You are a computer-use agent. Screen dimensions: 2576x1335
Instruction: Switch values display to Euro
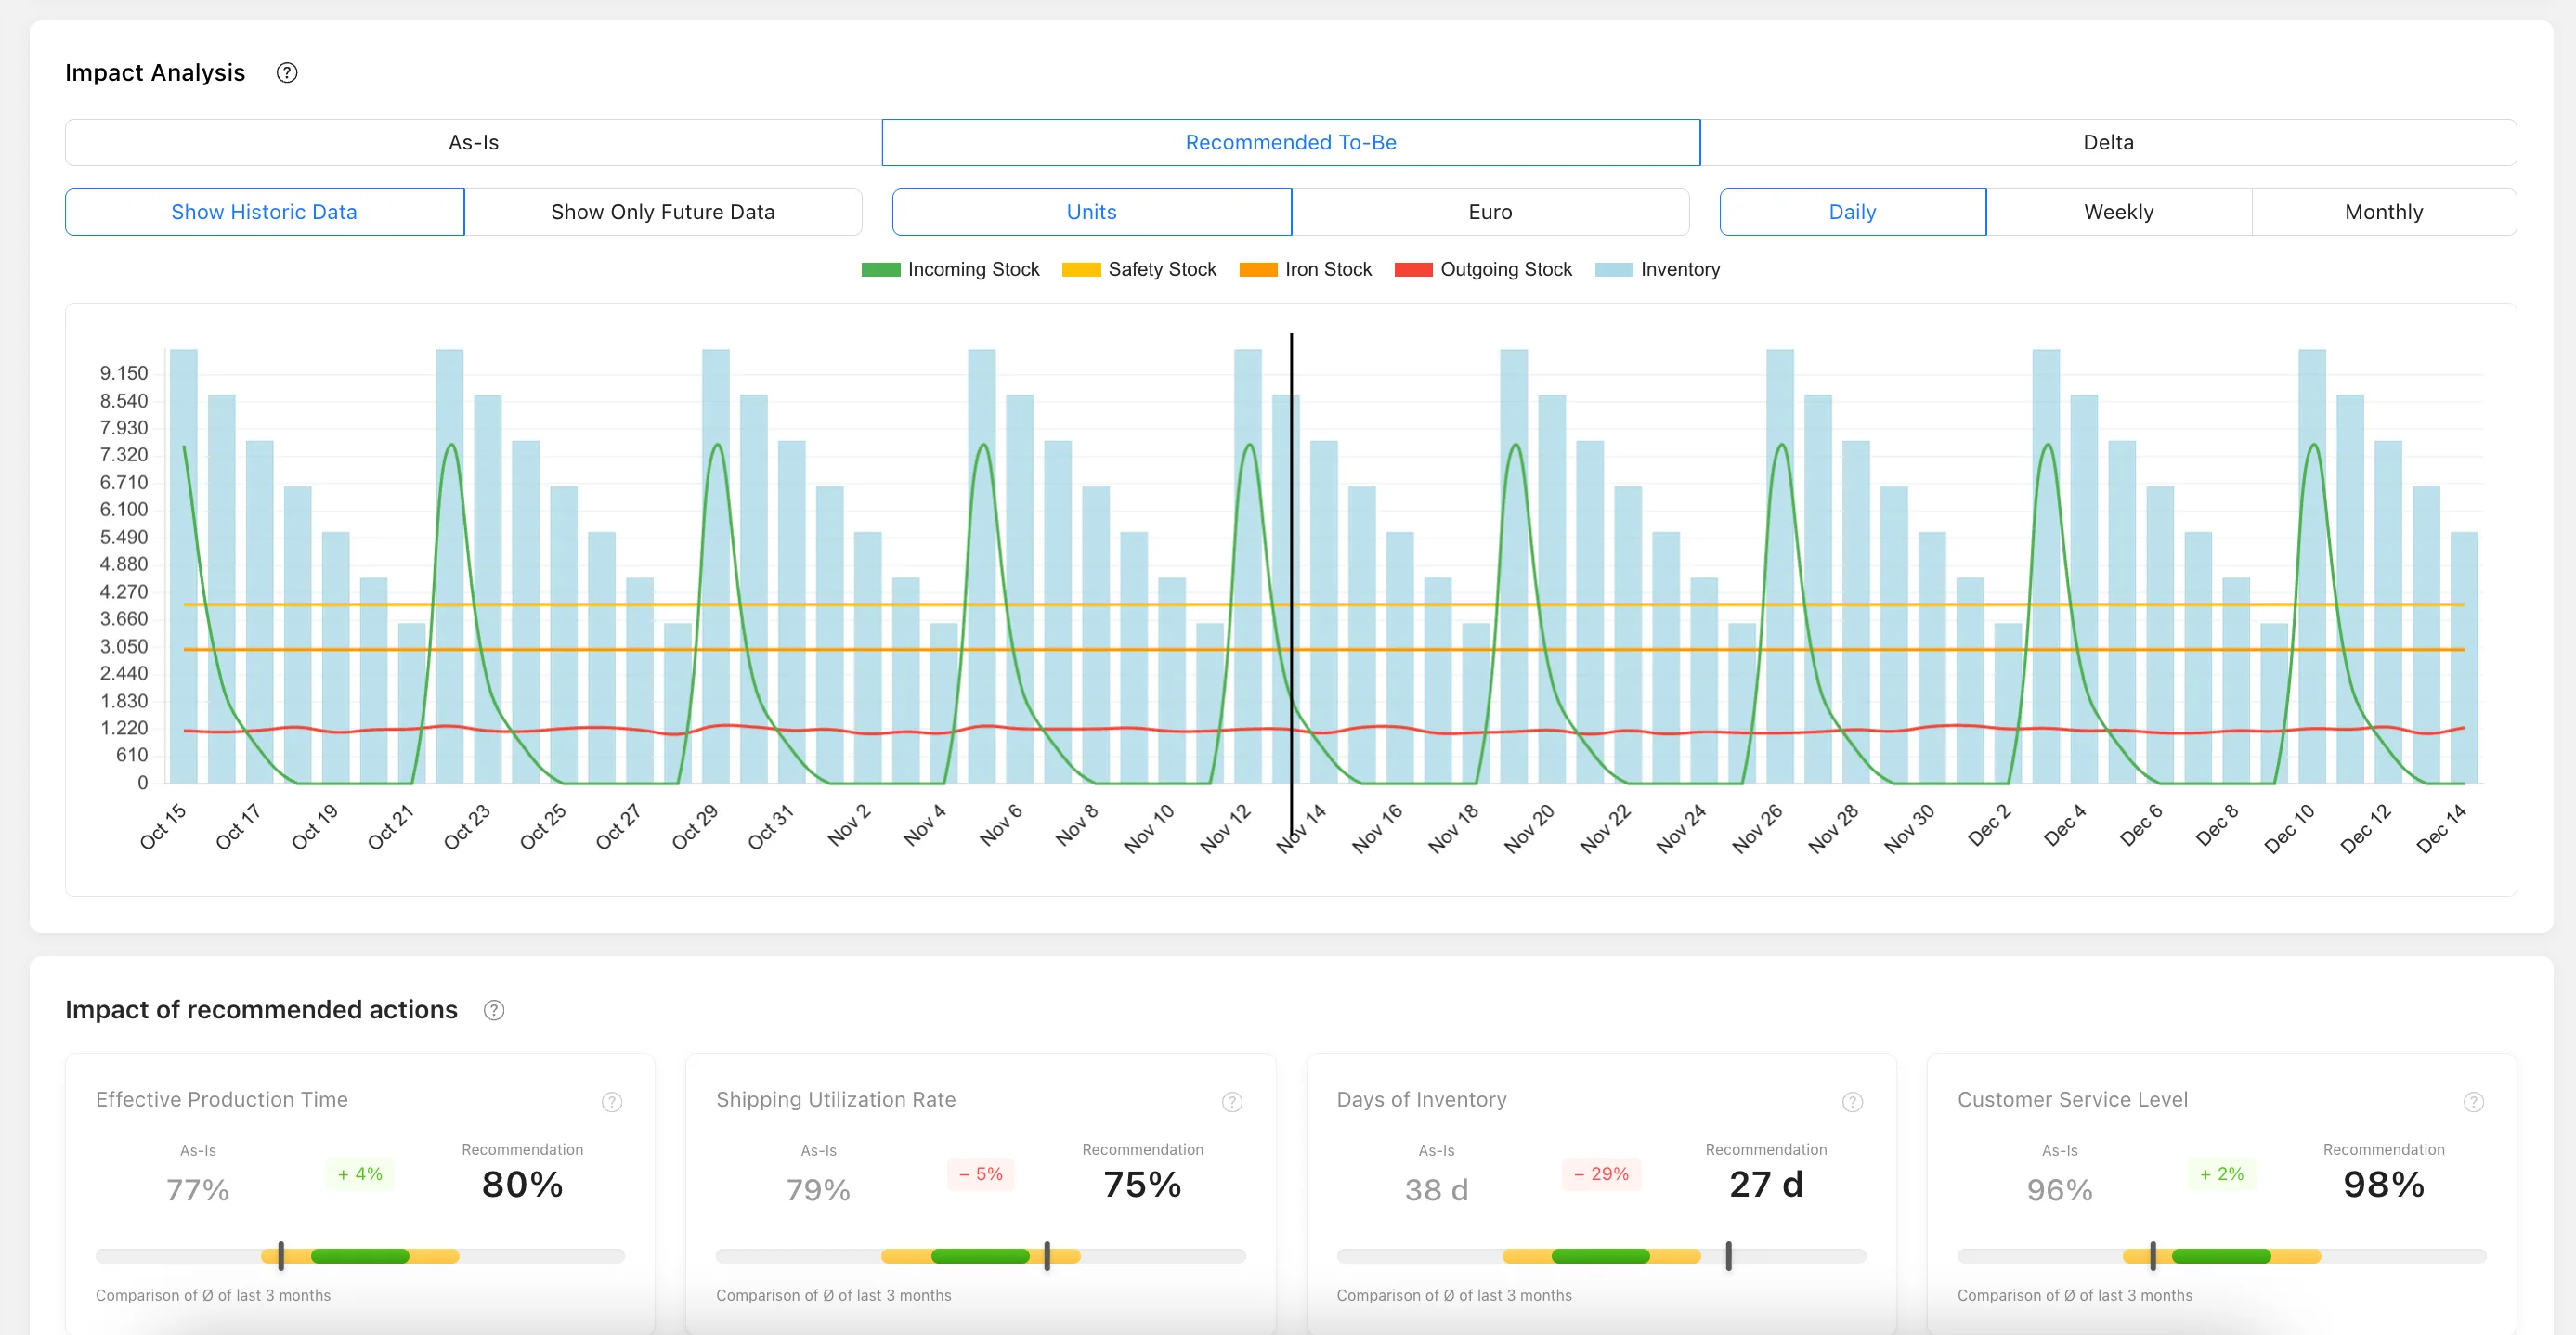[x=1489, y=211]
